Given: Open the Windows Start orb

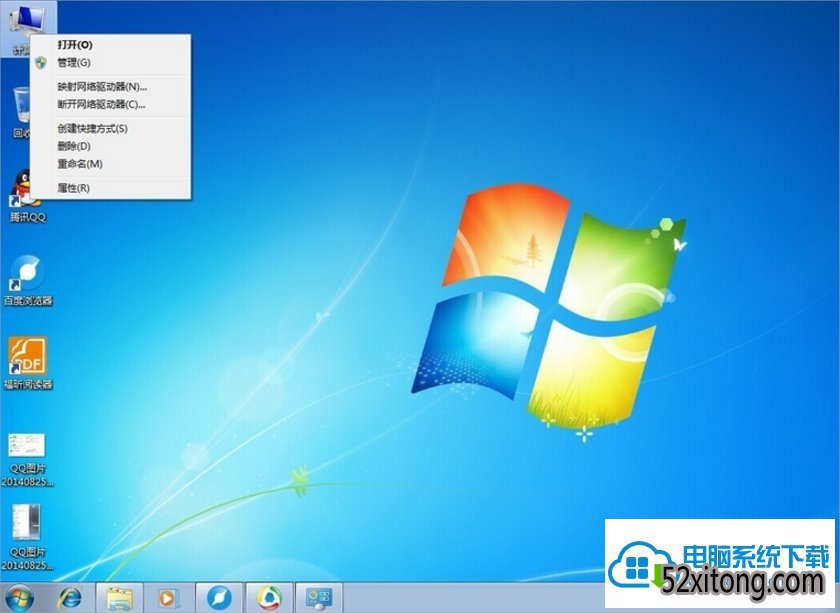Looking at the screenshot, I should (x=20, y=598).
